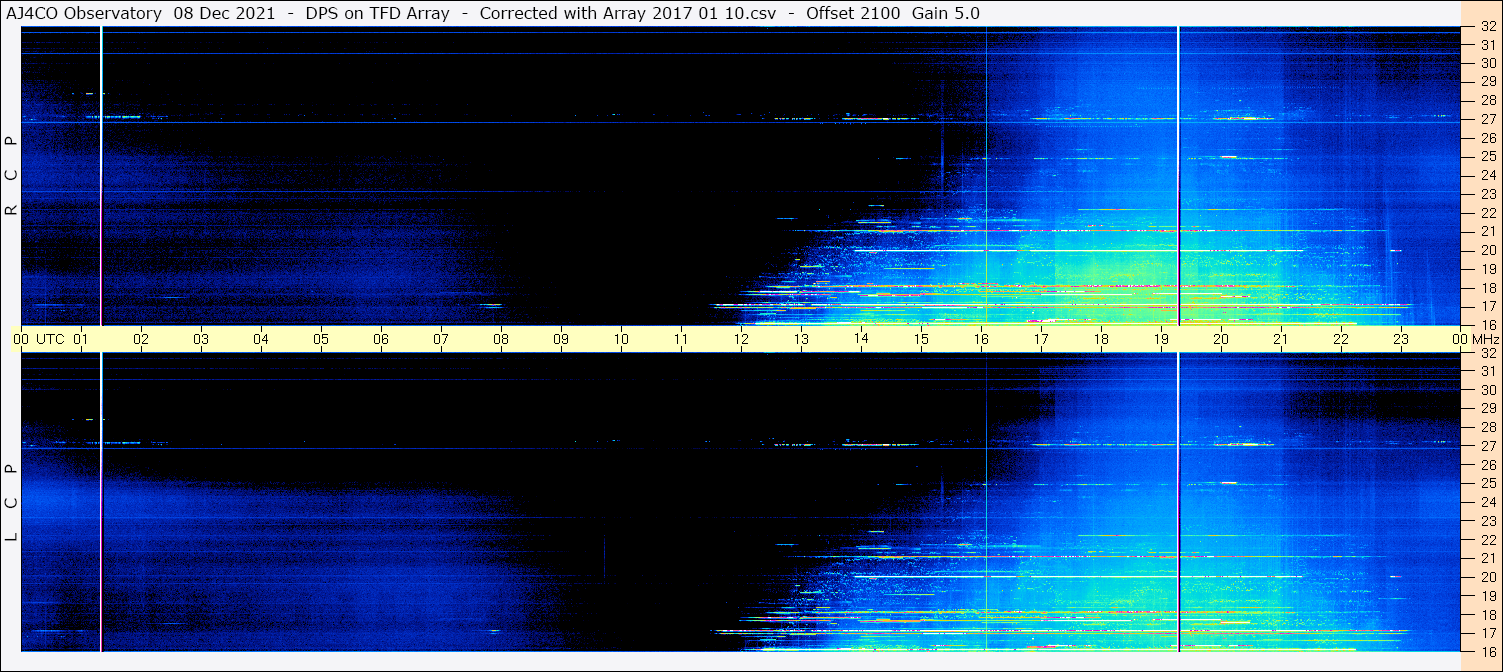Select the '11' hour tick label
The image size is (1503, 672).
tap(681, 339)
